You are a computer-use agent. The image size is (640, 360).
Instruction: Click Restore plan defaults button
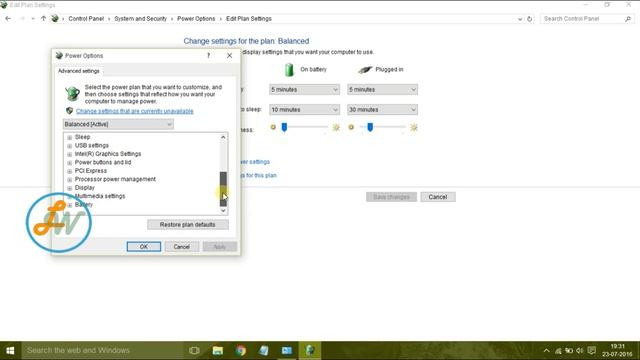coord(188,224)
